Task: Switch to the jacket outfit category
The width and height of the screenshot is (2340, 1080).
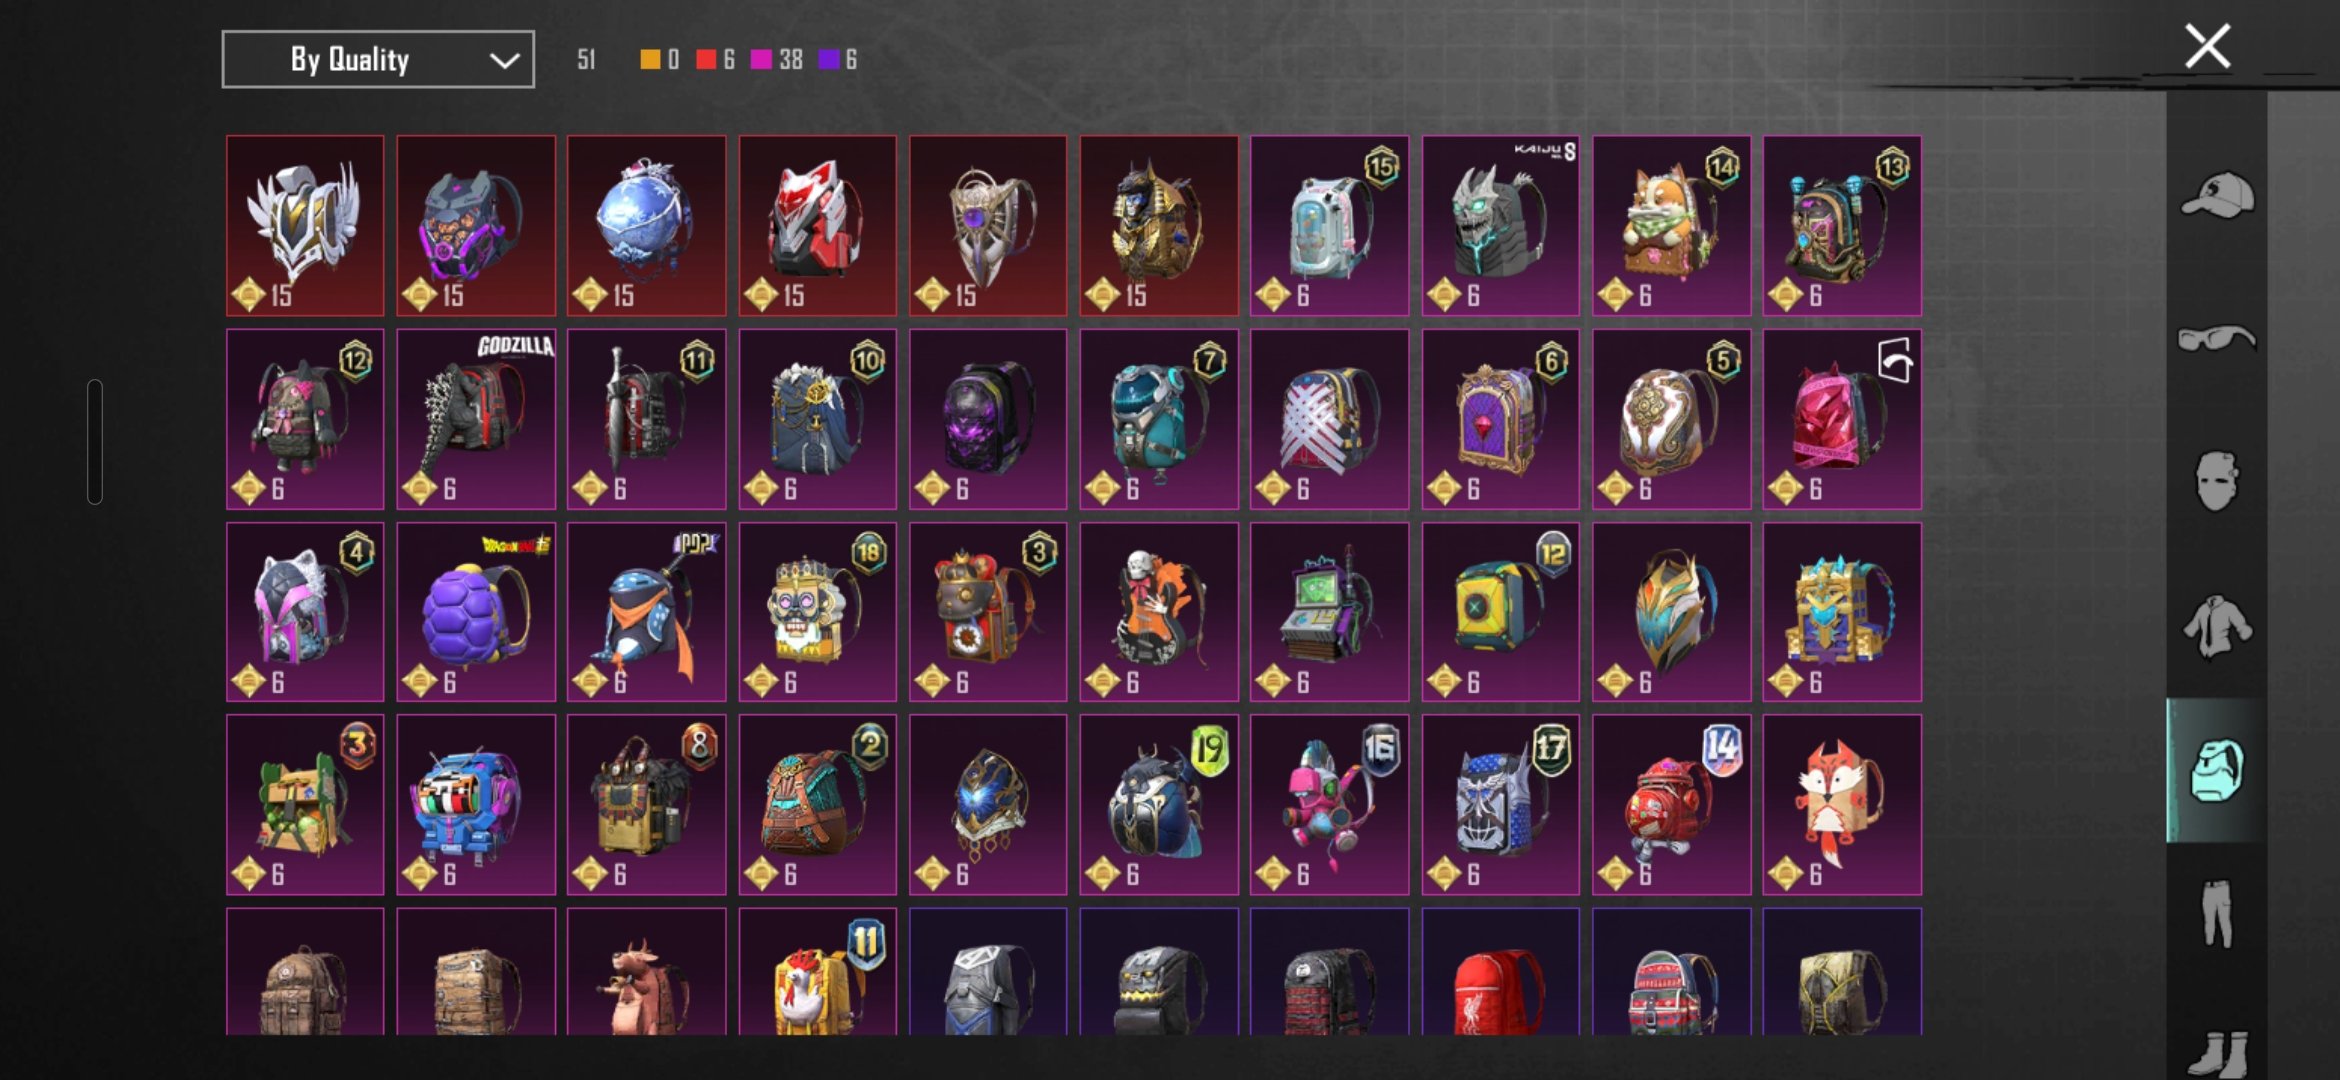Action: [2217, 627]
